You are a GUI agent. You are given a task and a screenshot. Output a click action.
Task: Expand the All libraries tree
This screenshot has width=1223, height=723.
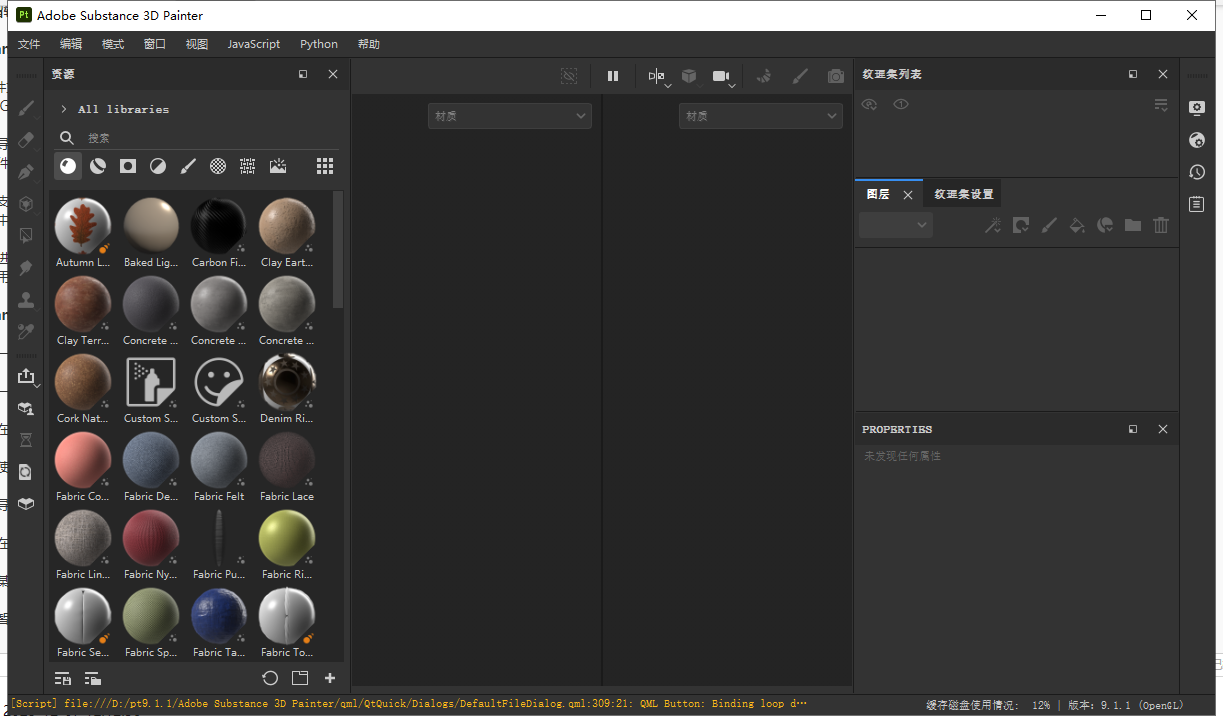click(64, 109)
